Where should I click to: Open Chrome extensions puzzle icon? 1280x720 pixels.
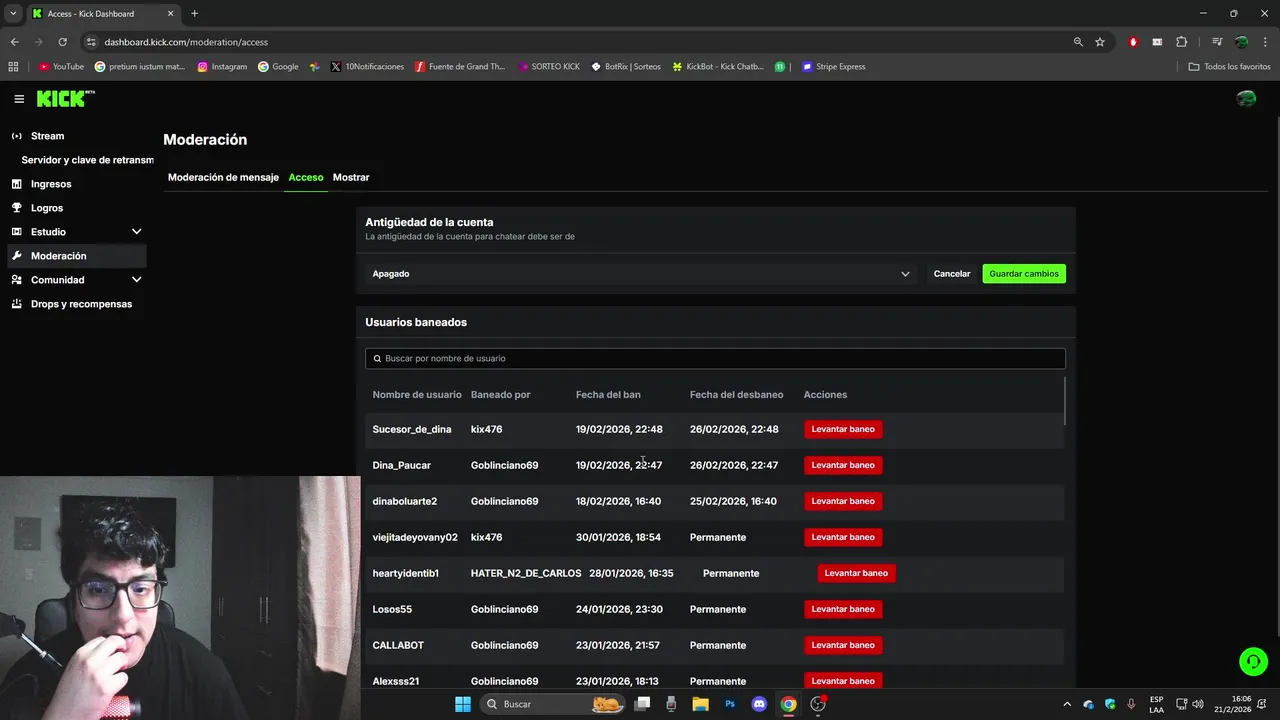click(1181, 42)
